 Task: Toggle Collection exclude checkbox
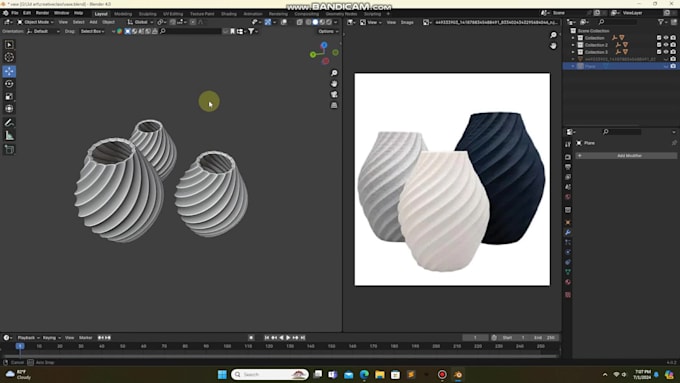pos(659,38)
